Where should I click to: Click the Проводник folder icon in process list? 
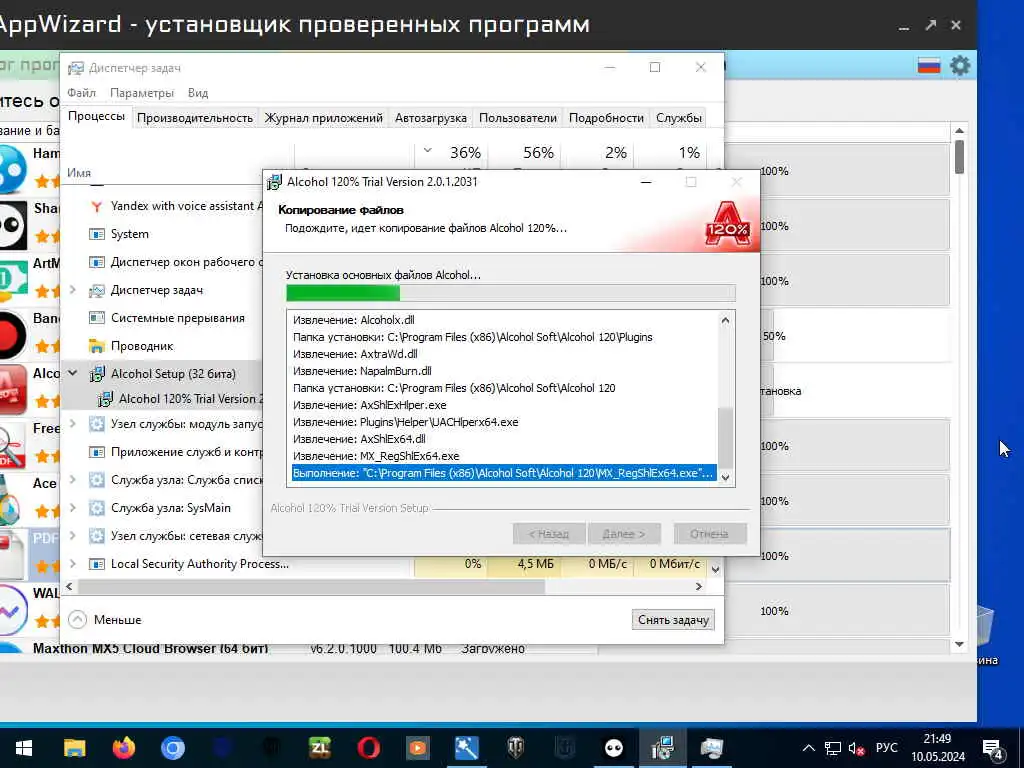pos(97,346)
